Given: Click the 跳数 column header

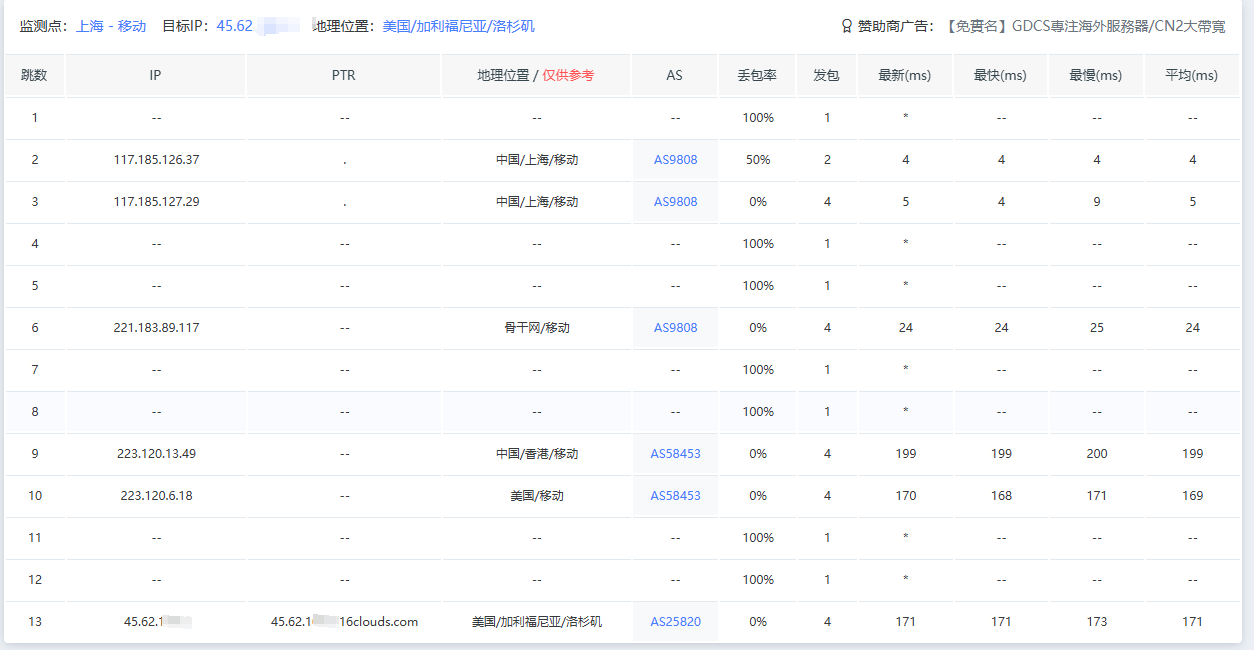Looking at the screenshot, I should point(34,76).
